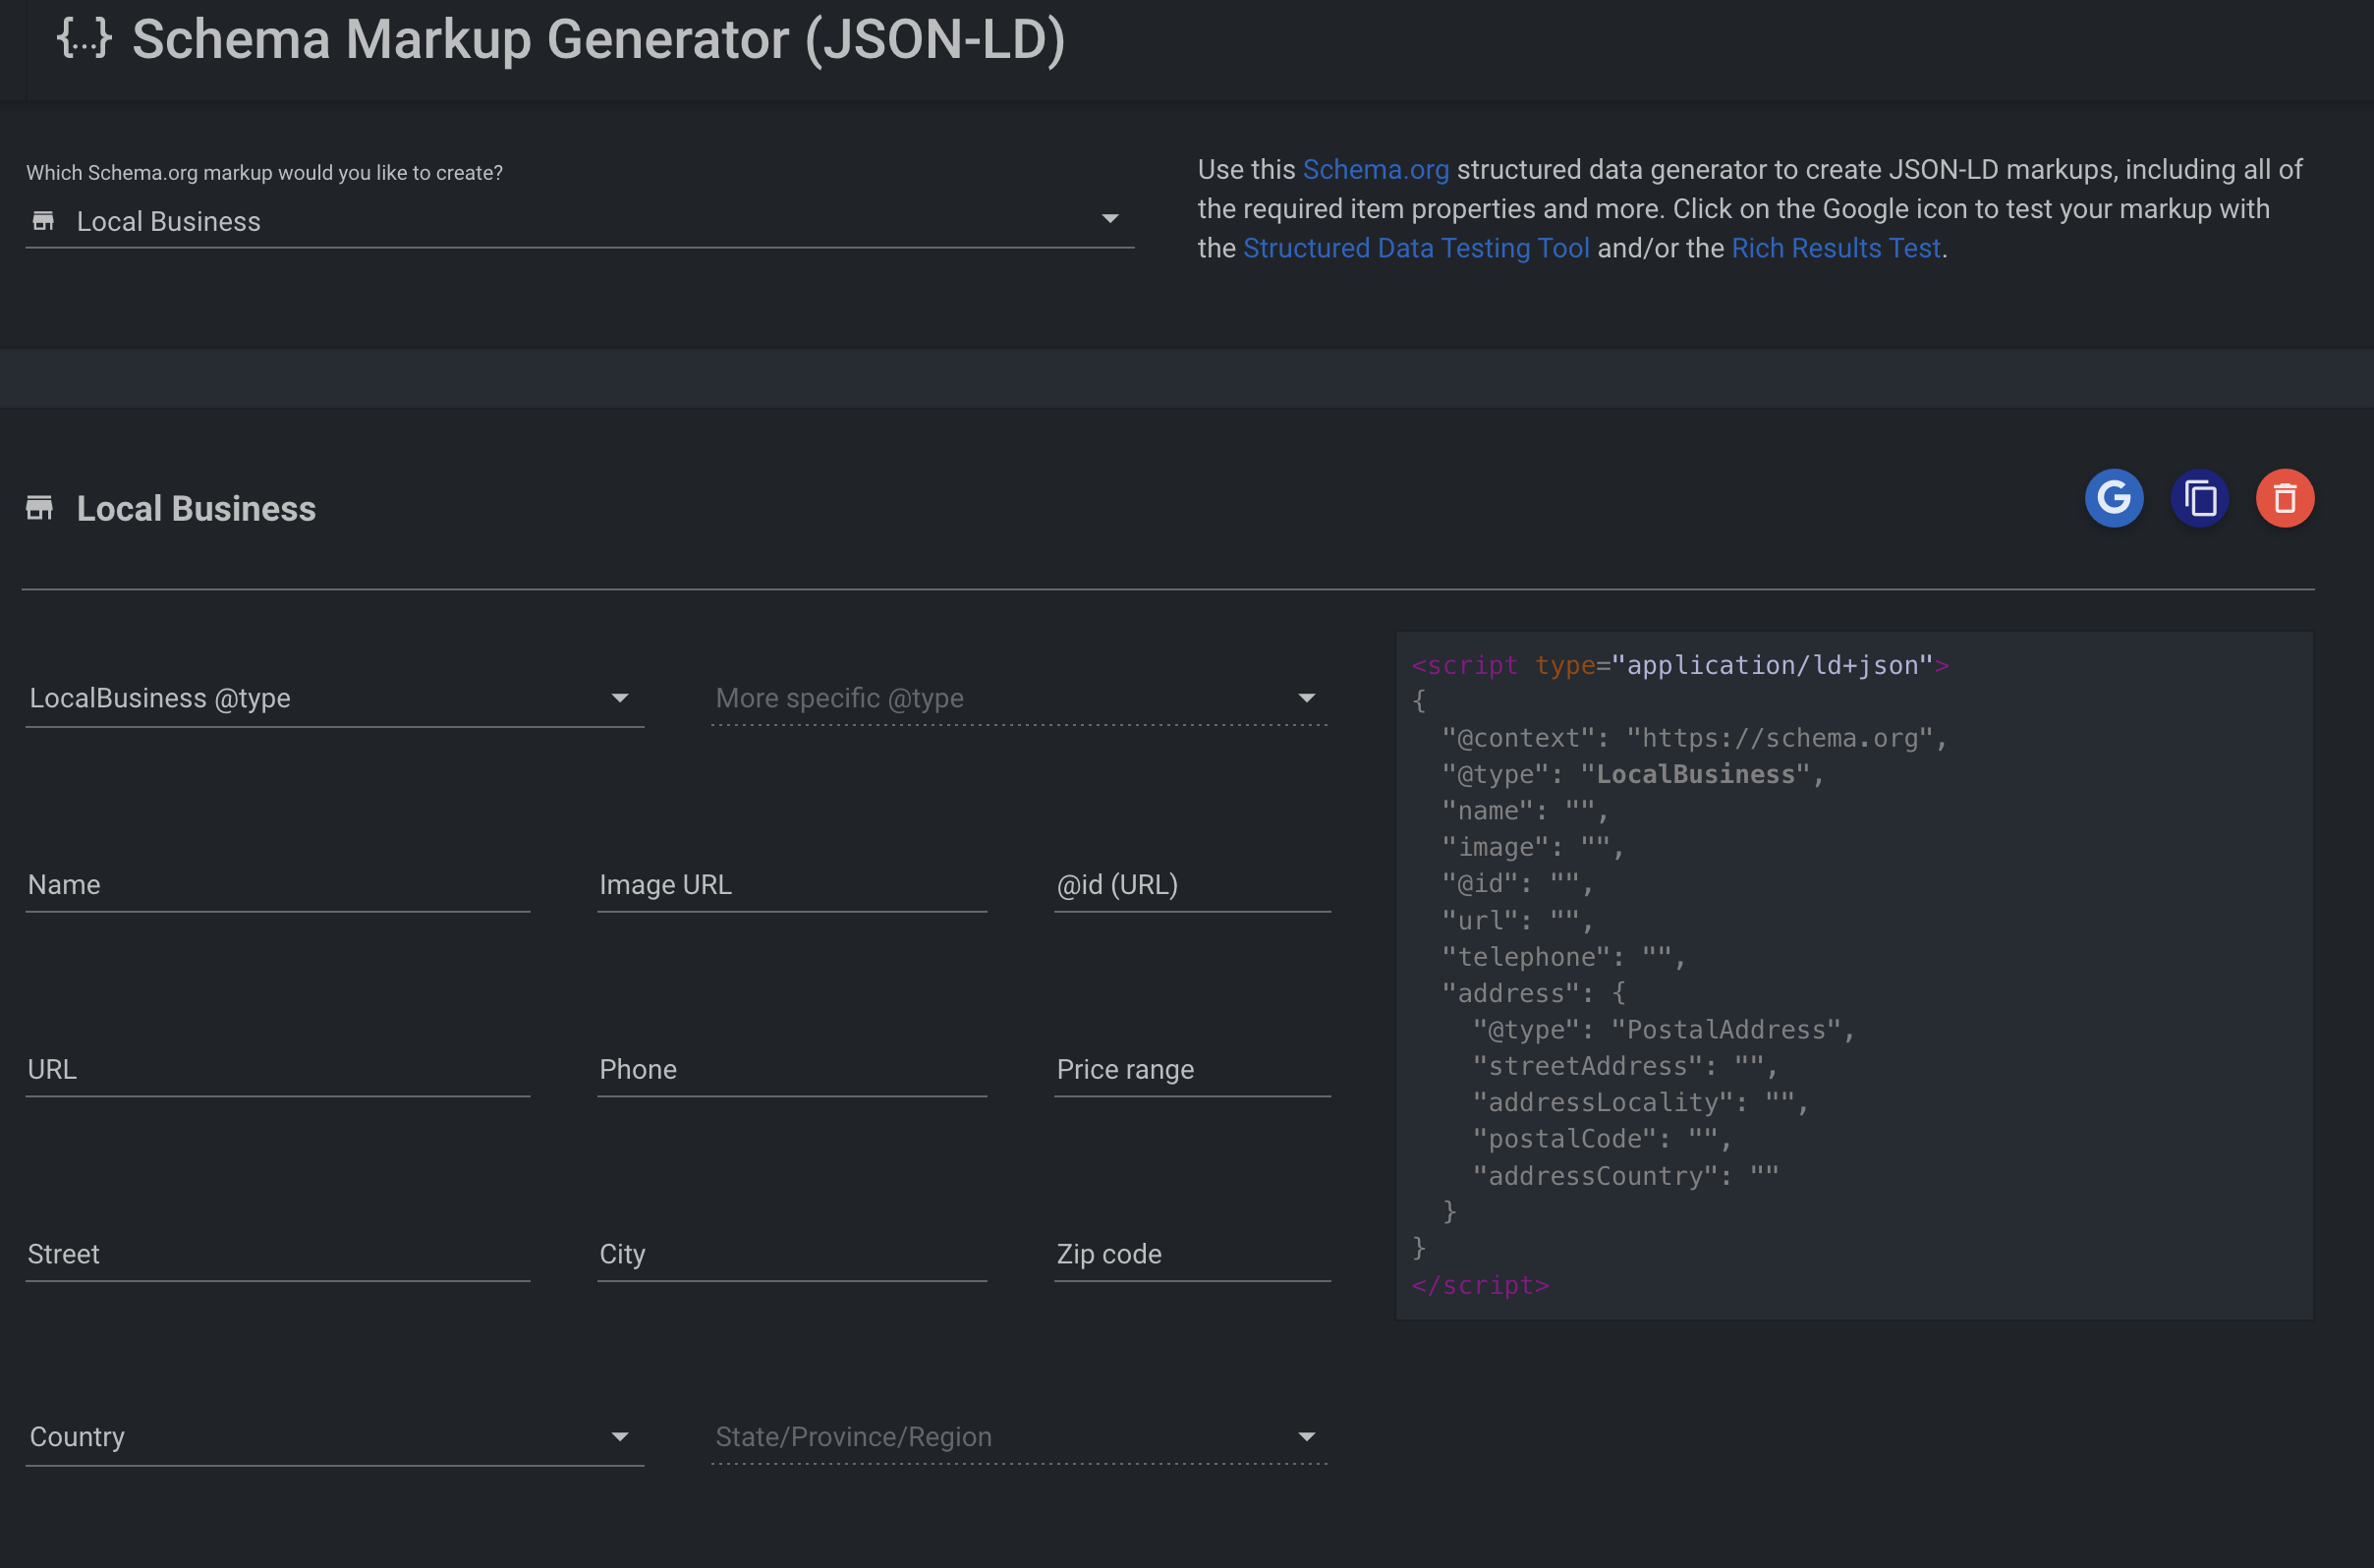The image size is (2374, 1568).
Task: Click the "address": { code line
Action: click(1534, 993)
